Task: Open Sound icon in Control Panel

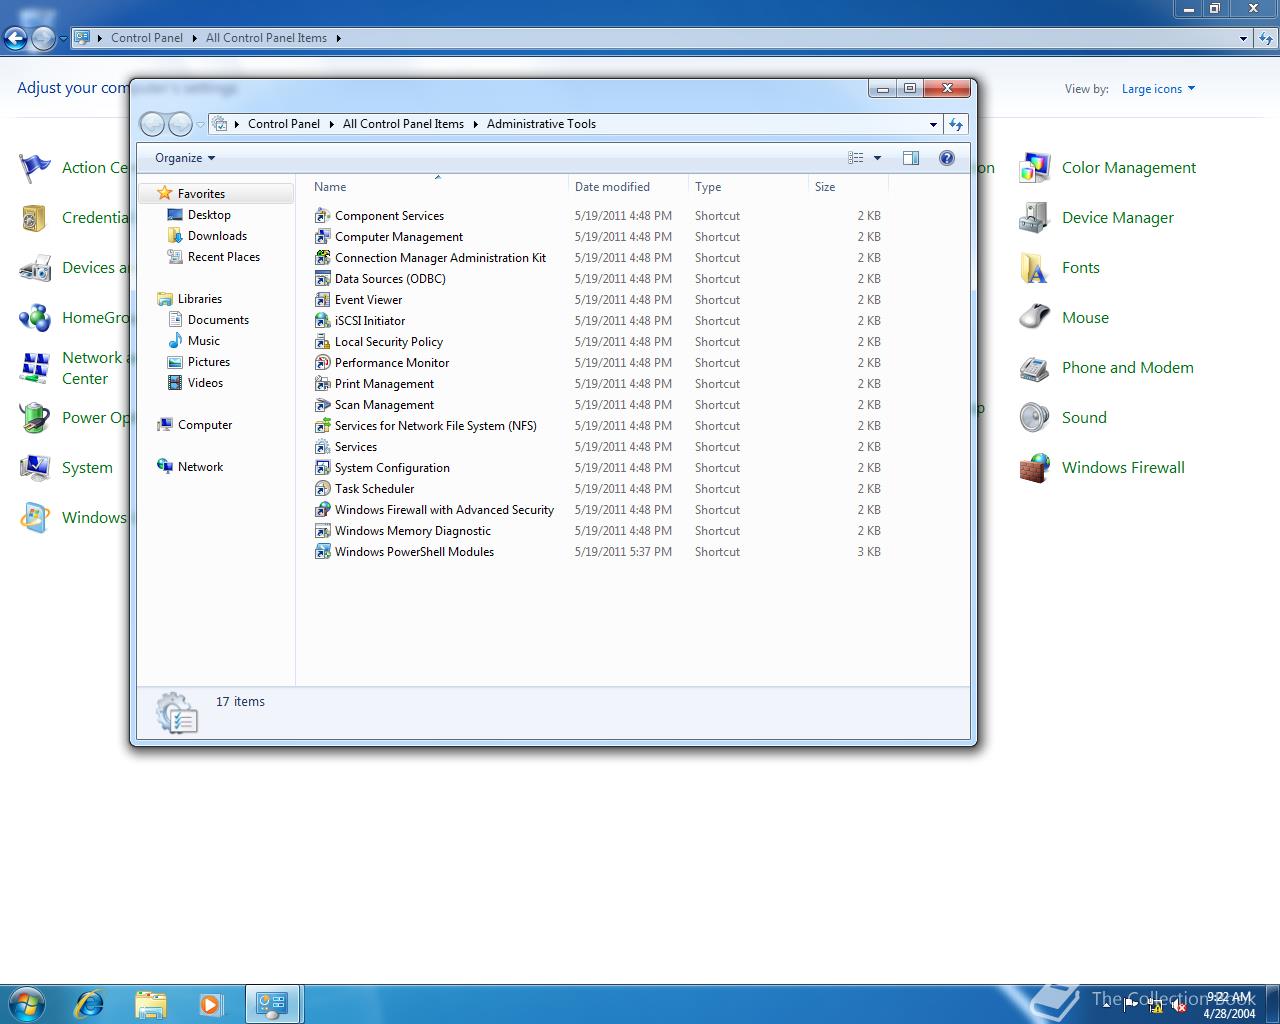Action: pyautogui.click(x=1034, y=418)
